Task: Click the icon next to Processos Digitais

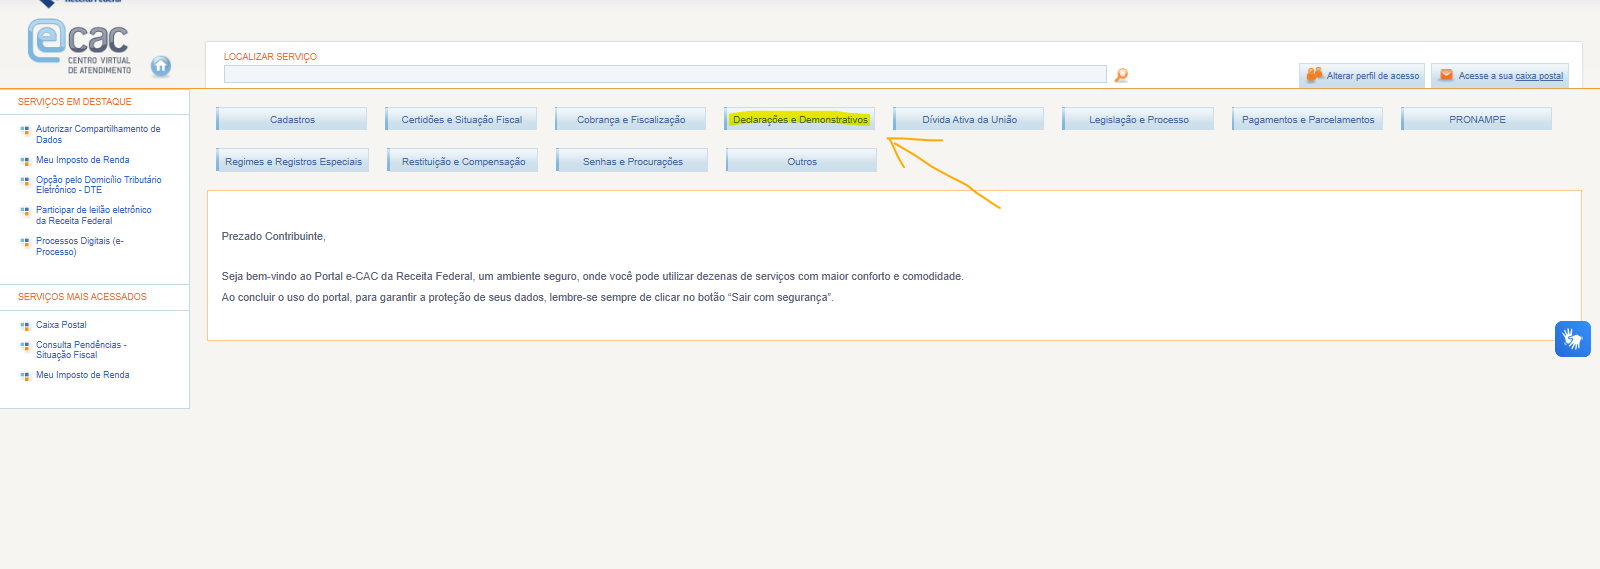Action: click(x=25, y=242)
